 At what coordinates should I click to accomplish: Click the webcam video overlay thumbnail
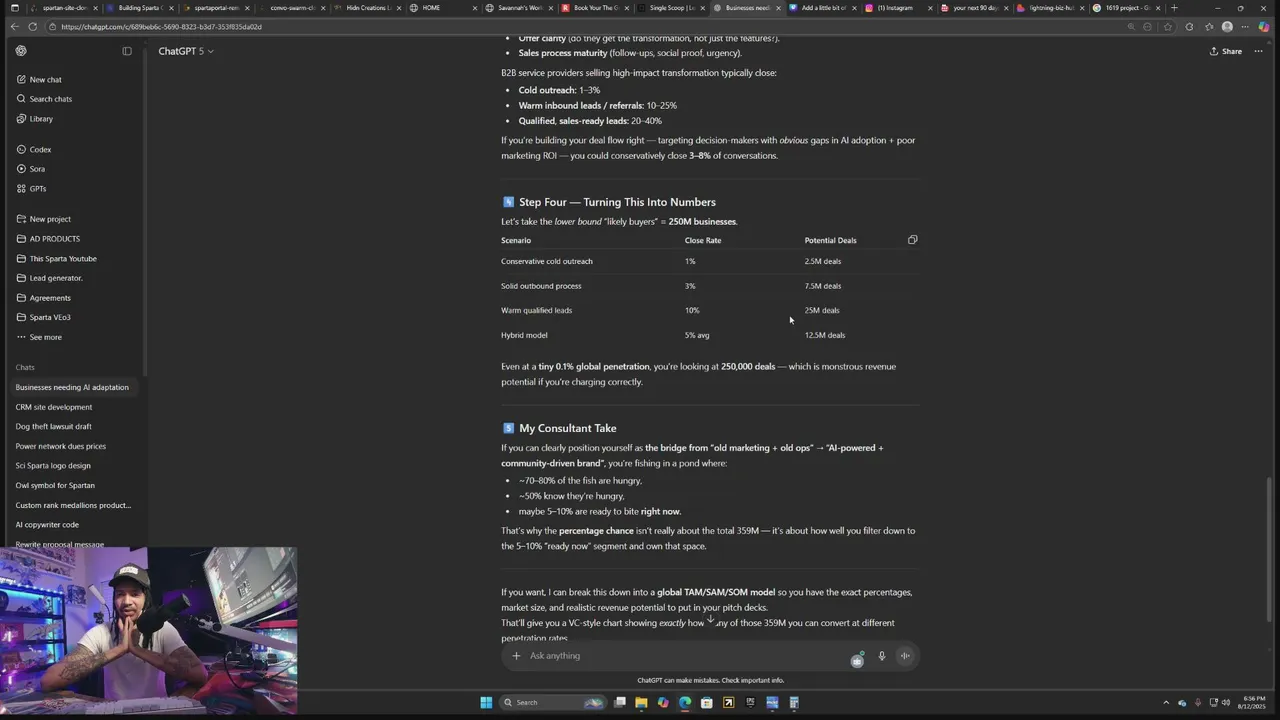coord(148,630)
